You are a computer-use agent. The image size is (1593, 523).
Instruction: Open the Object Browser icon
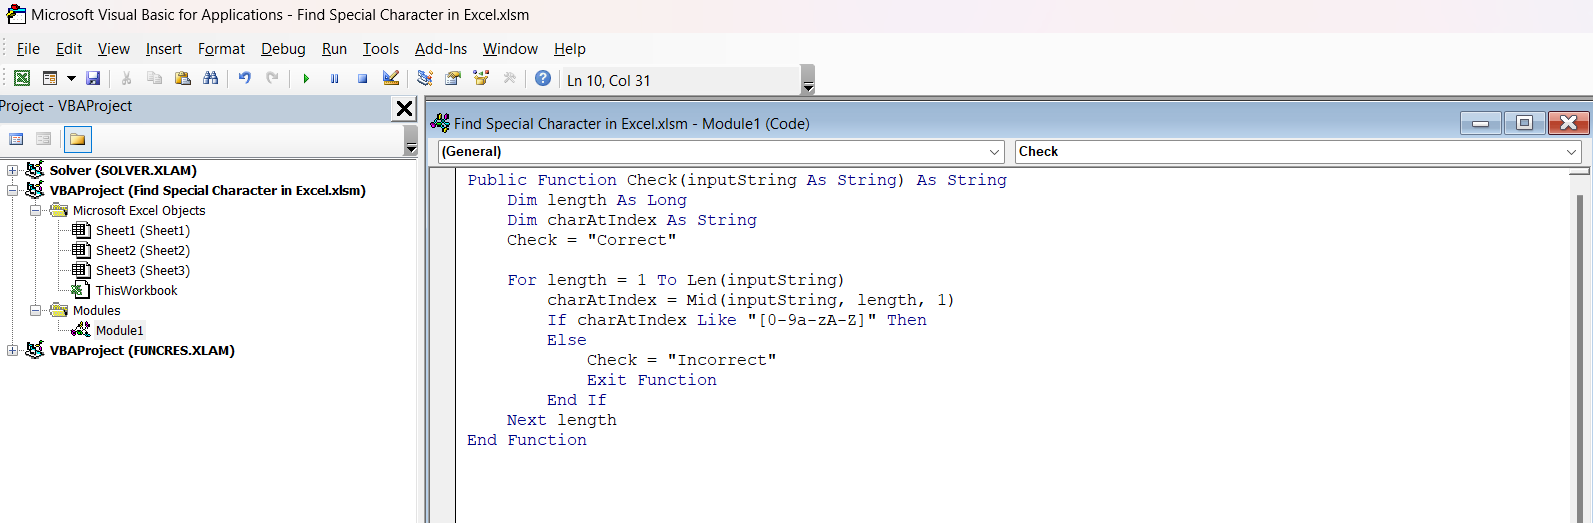(x=481, y=78)
